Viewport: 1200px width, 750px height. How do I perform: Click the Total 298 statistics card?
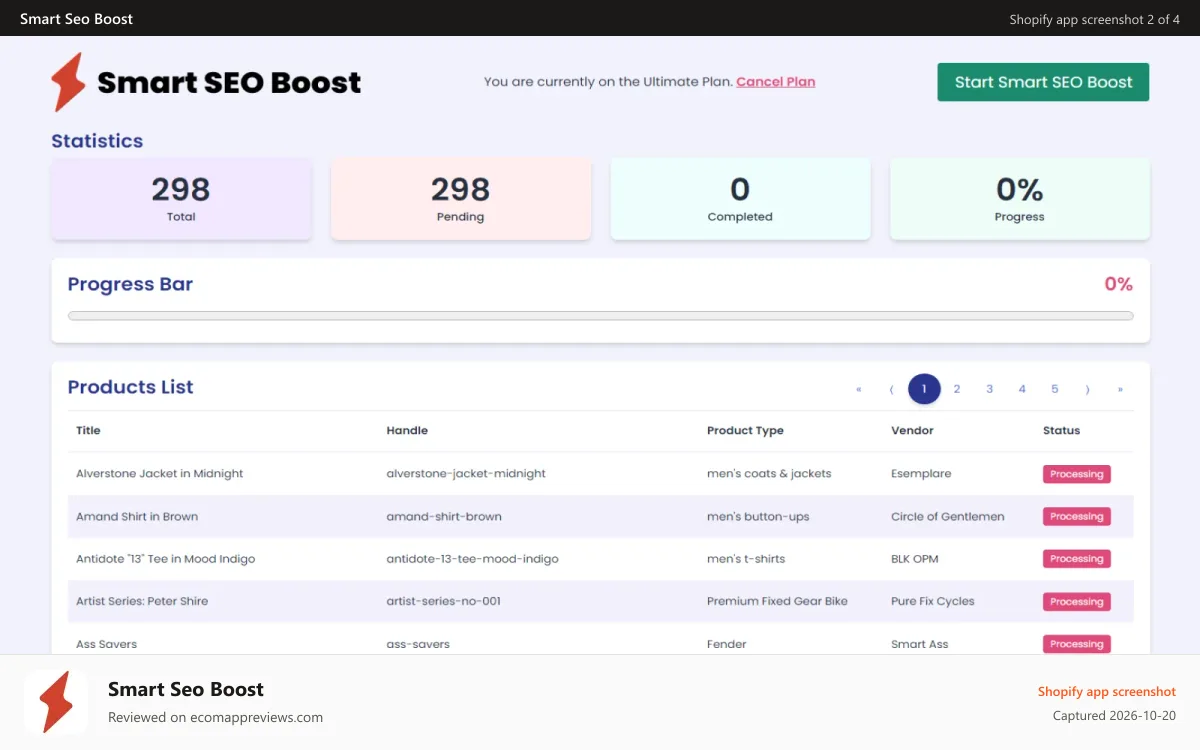(x=181, y=199)
